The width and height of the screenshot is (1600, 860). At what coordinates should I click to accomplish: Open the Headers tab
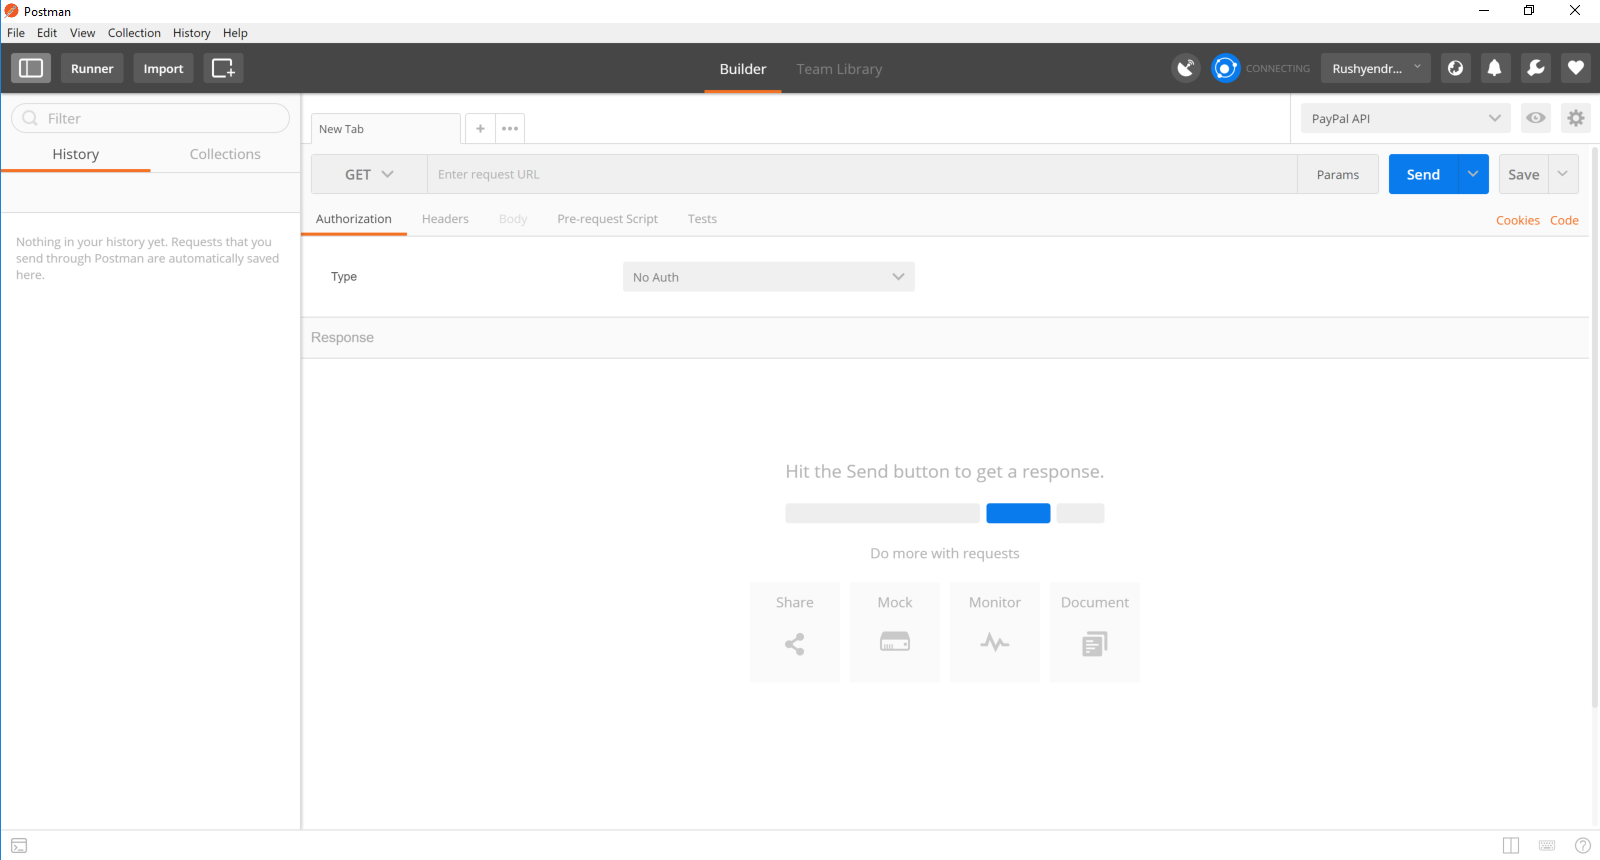pos(445,219)
